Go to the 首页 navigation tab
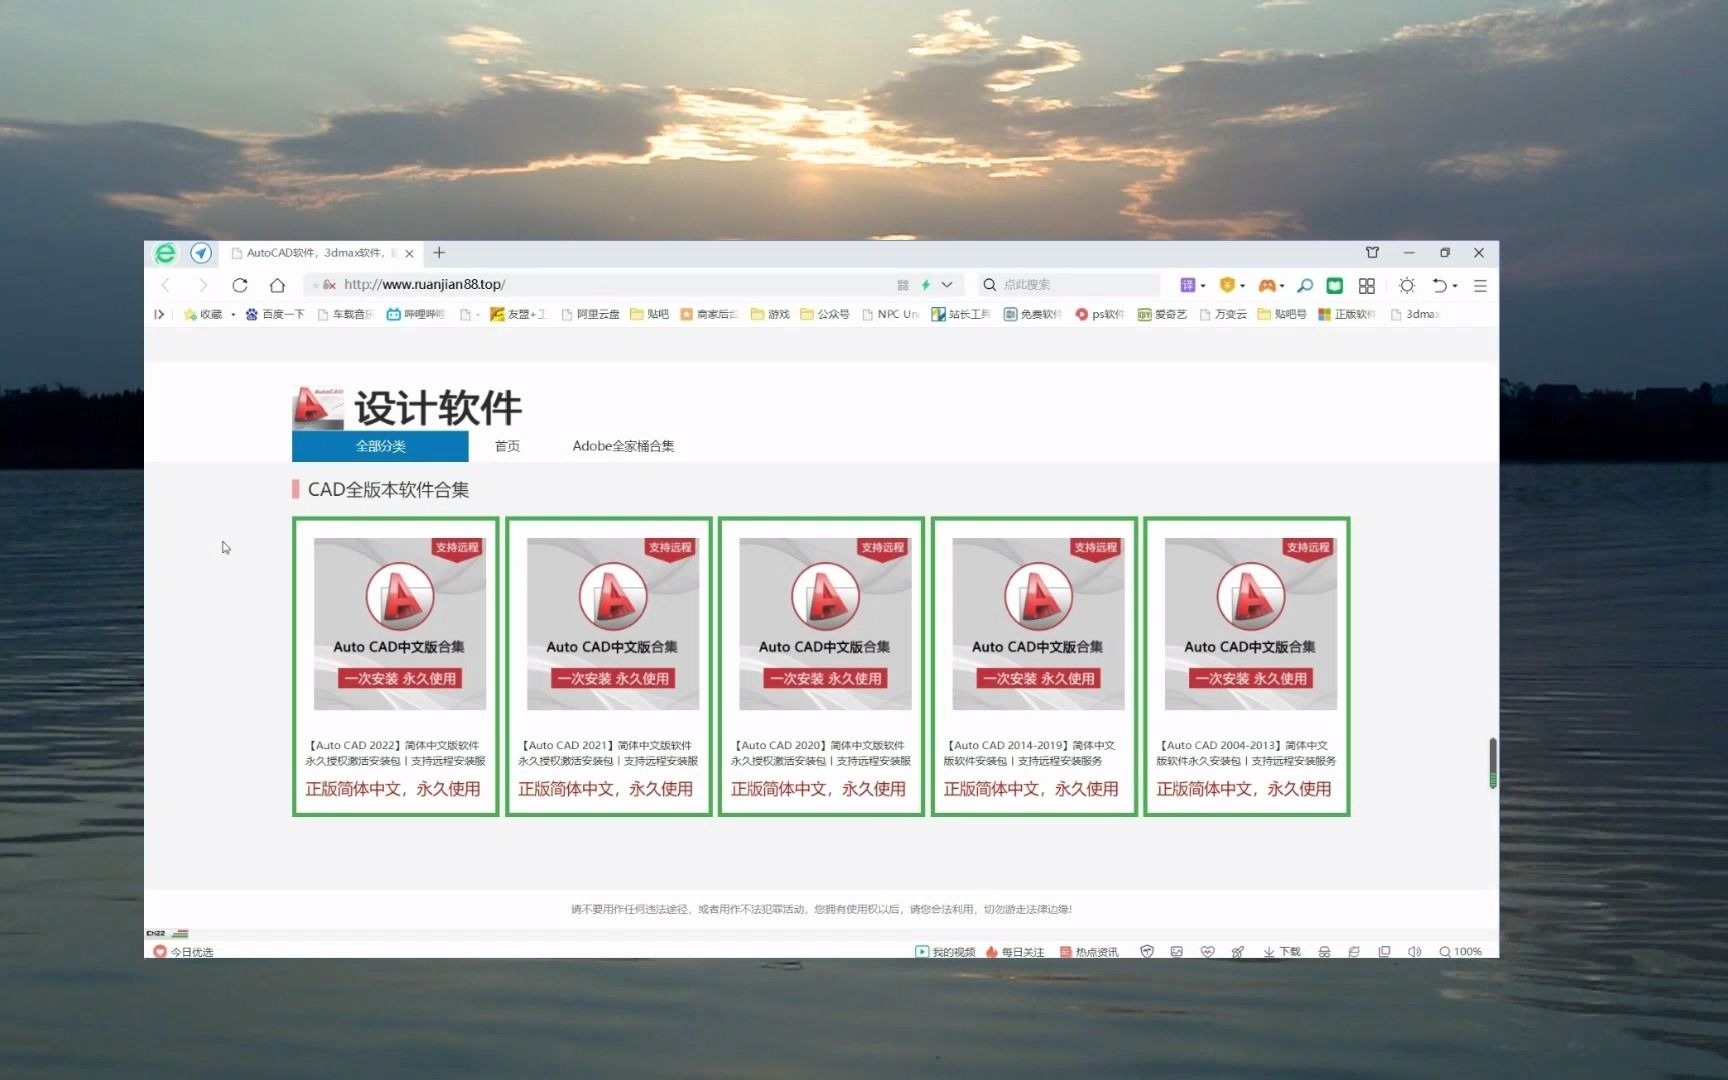This screenshot has width=1728, height=1080. click(x=507, y=446)
